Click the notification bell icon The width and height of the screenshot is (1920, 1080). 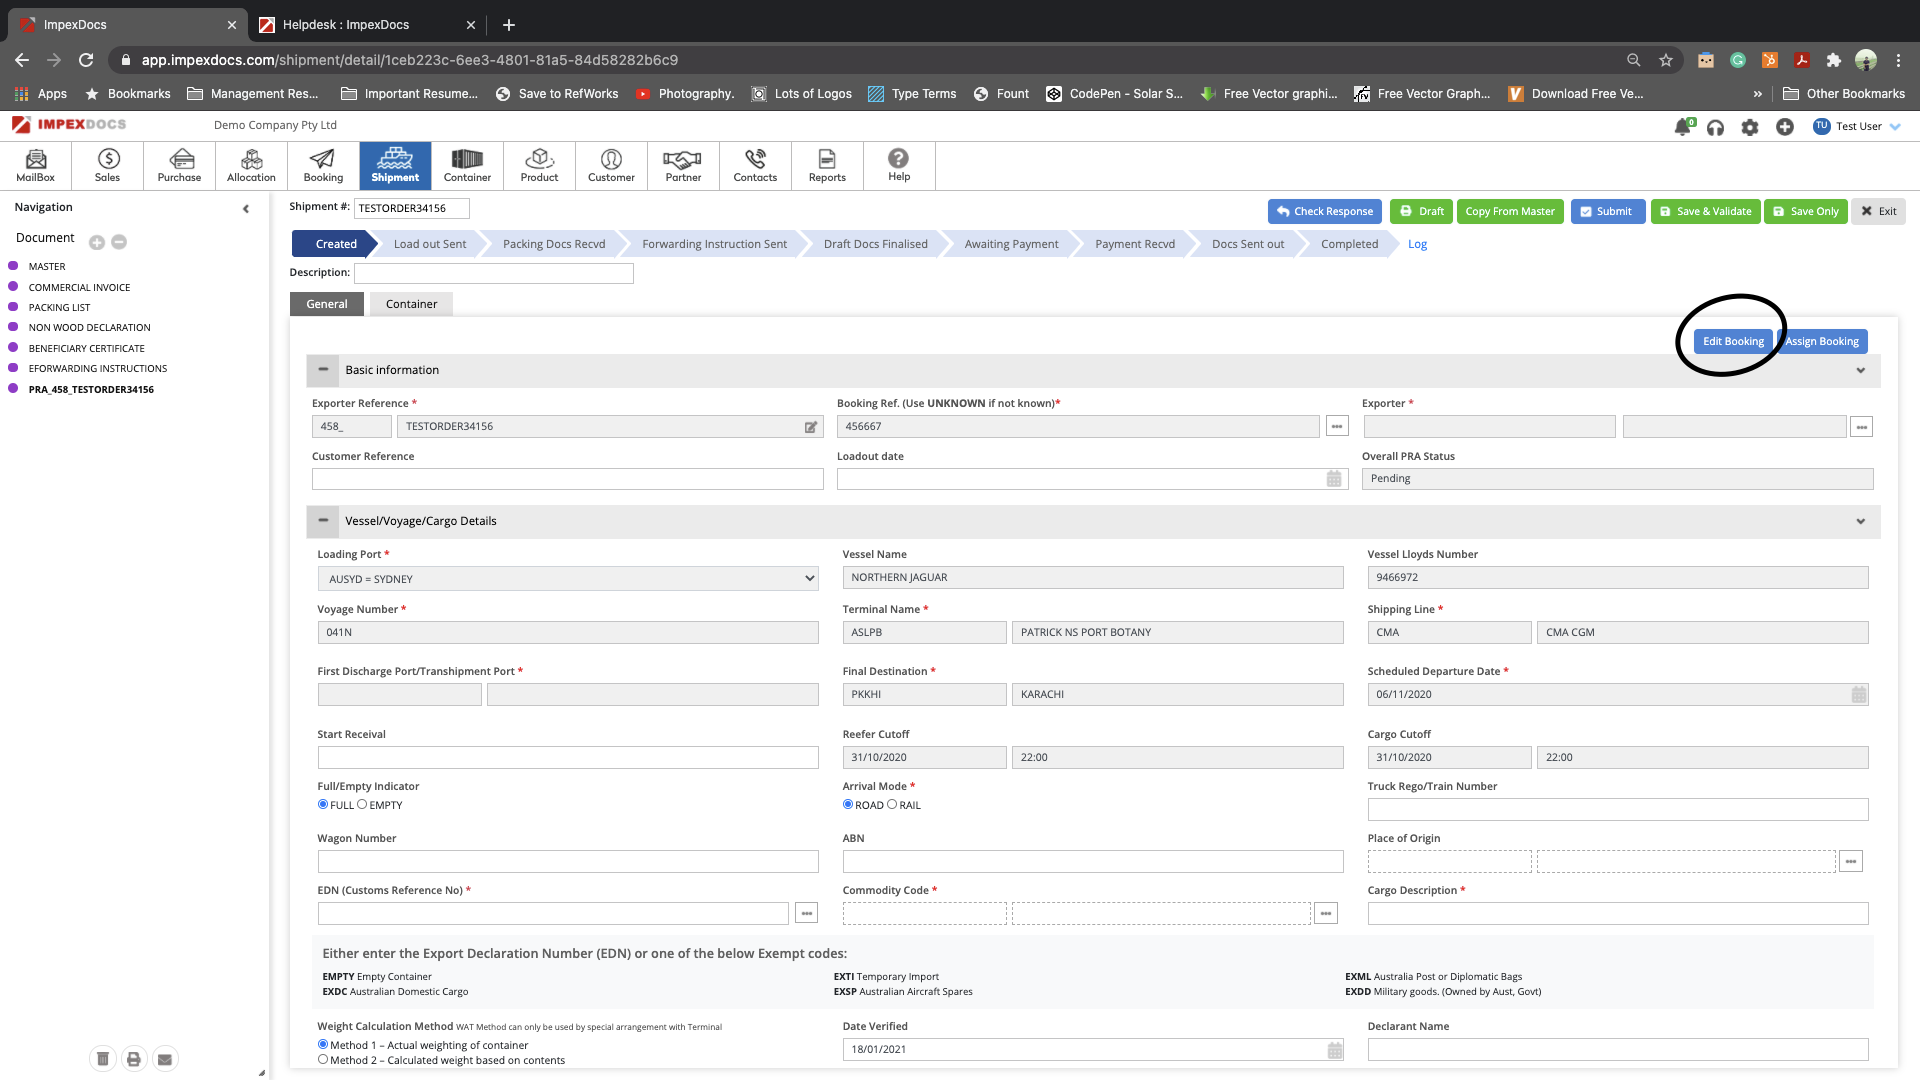(x=1682, y=127)
